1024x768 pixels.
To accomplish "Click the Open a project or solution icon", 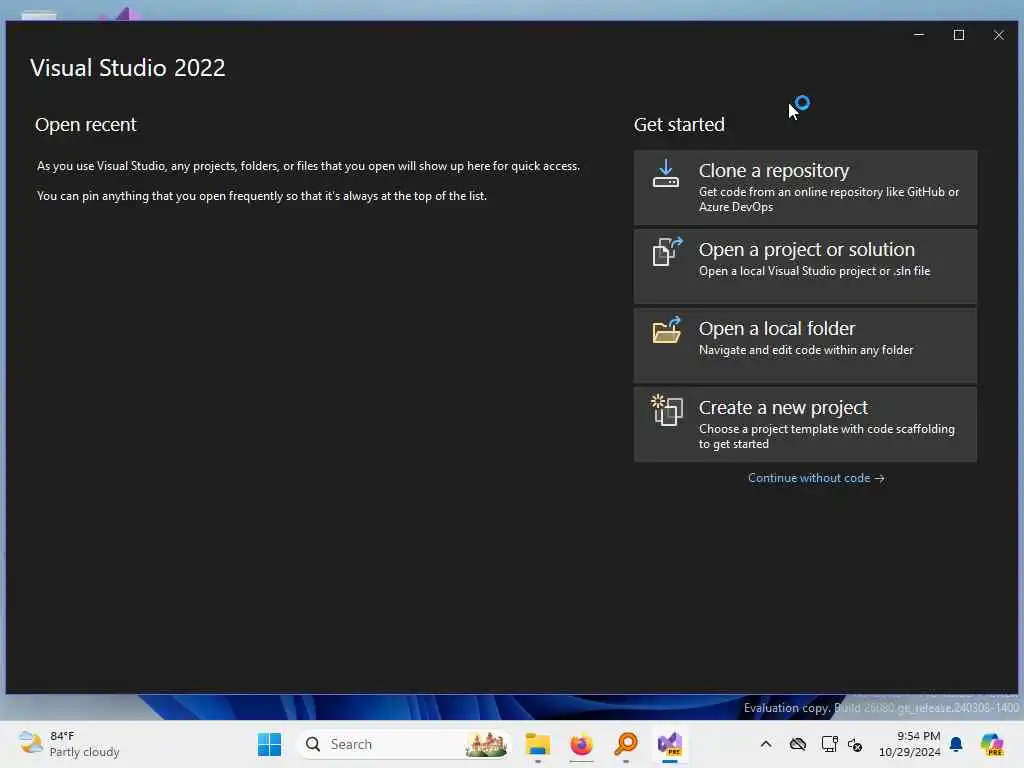I will 667,251.
